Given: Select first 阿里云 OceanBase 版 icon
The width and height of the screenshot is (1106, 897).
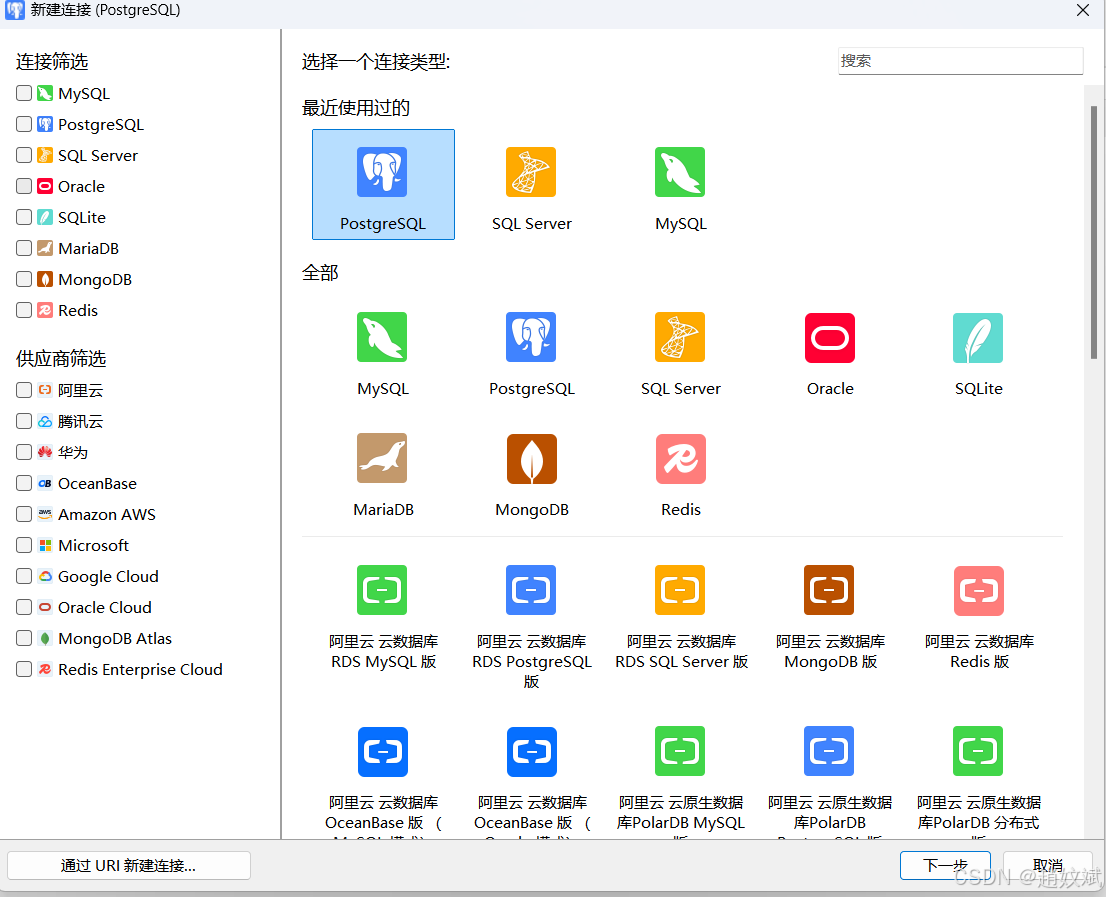Looking at the screenshot, I should pyautogui.click(x=382, y=752).
